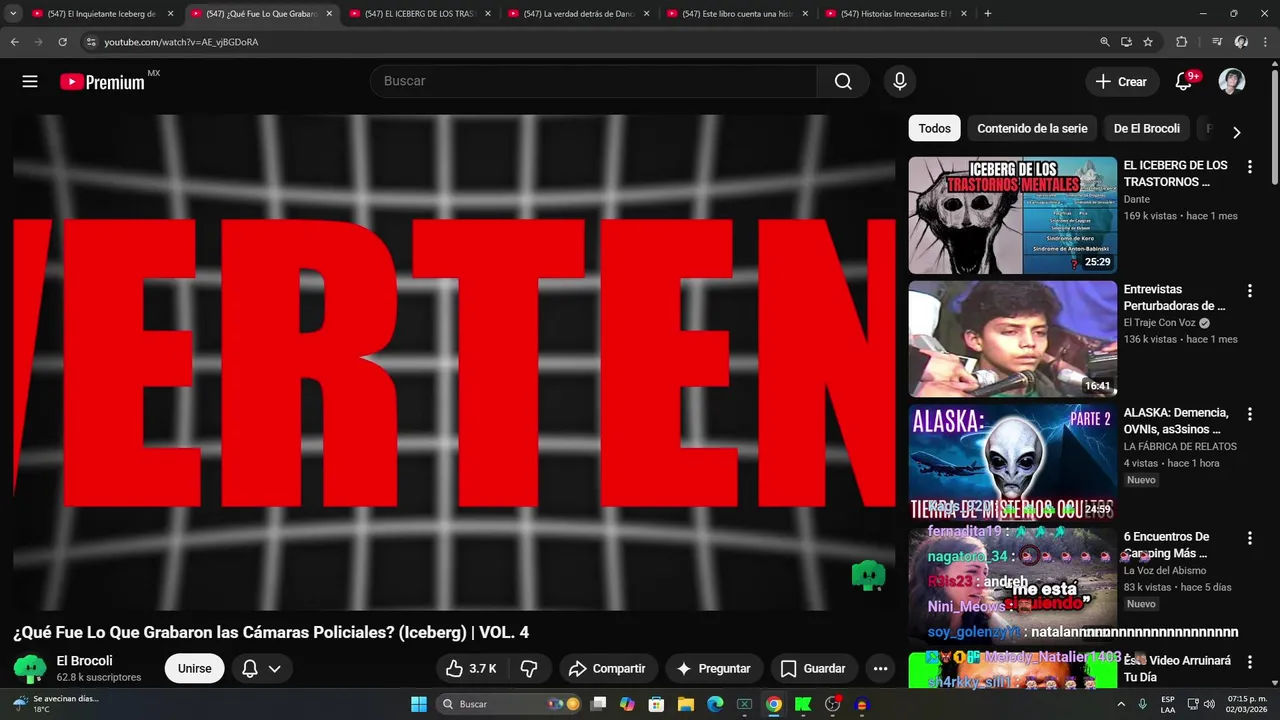Open the Chrome tab search dropdown

[13, 14]
